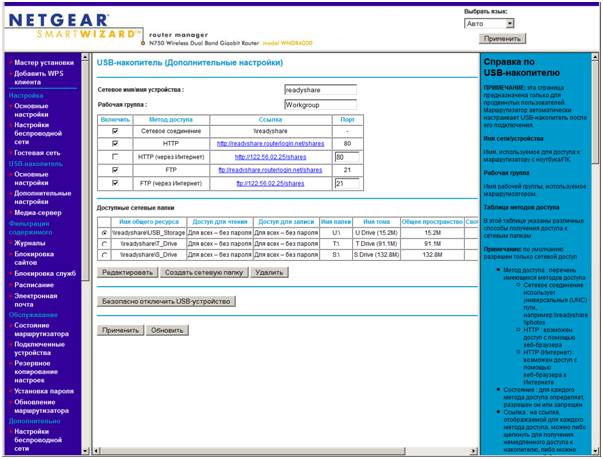Click scroll left arrow of horizontal scrollbar
This screenshot has width=603, height=459.
click(x=97, y=451)
